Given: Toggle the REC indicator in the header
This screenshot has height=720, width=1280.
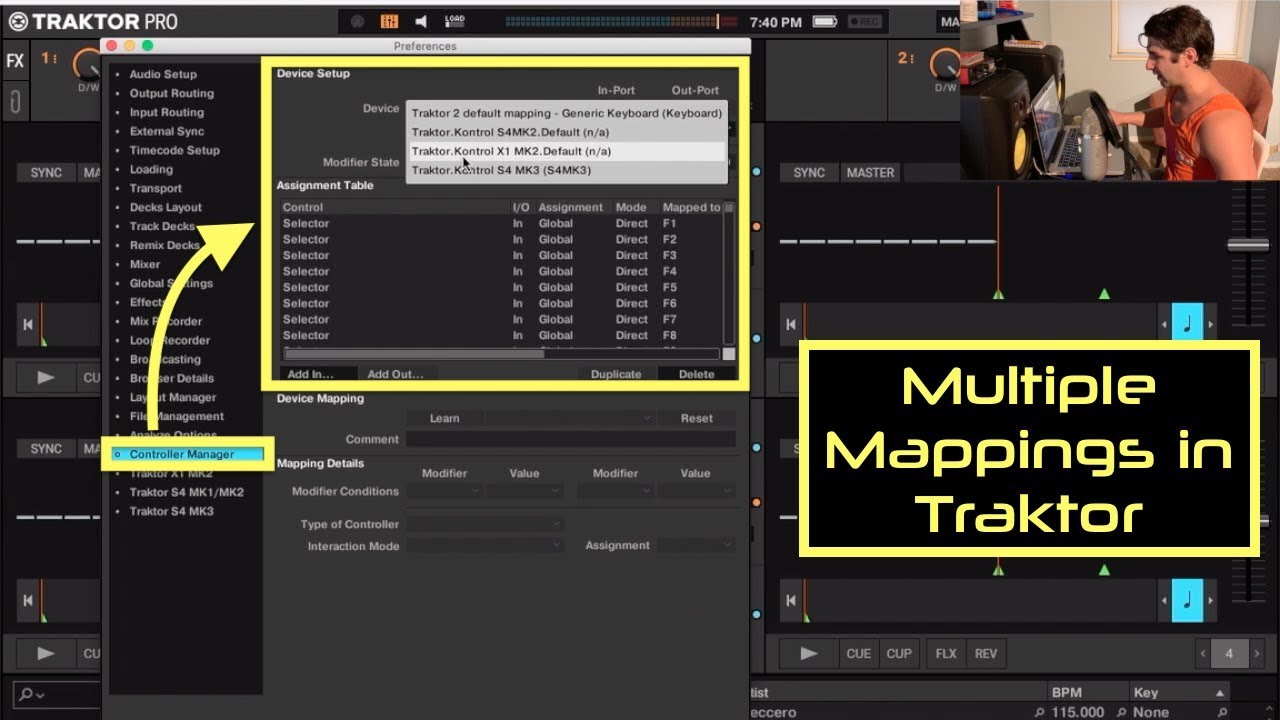Looking at the screenshot, I should coord(865,21).
